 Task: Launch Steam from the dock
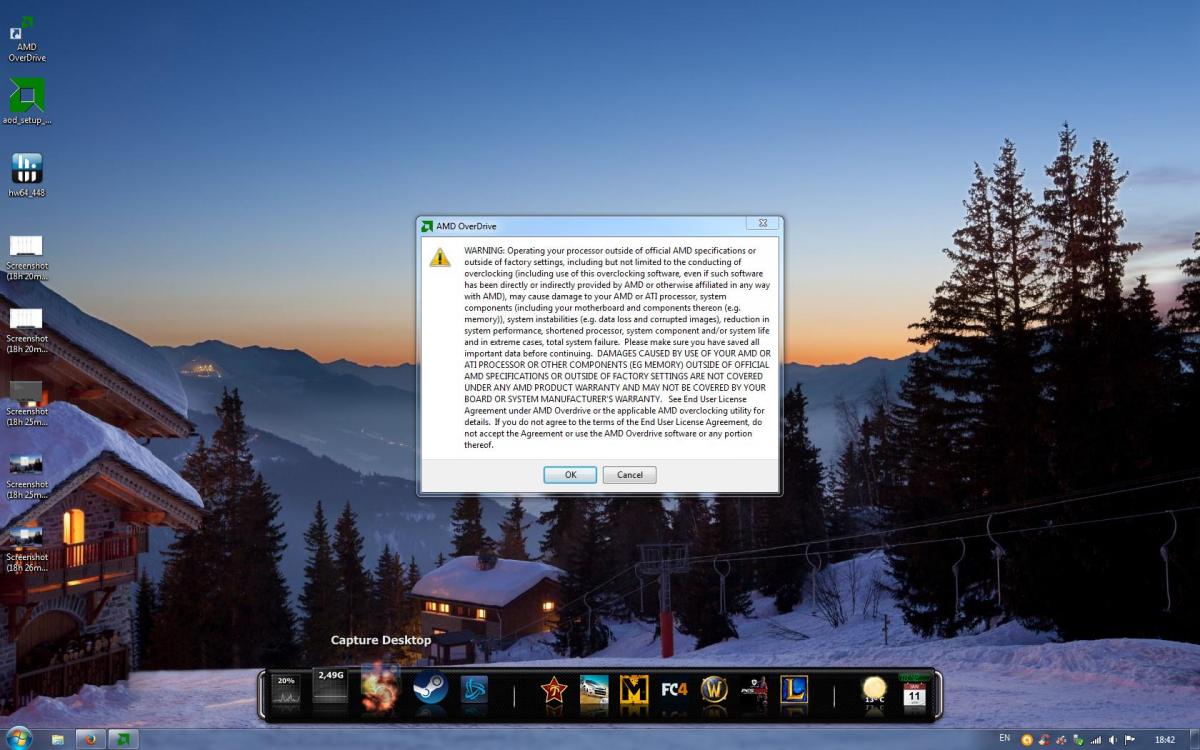pyautogui.click(x=431, y=688)
